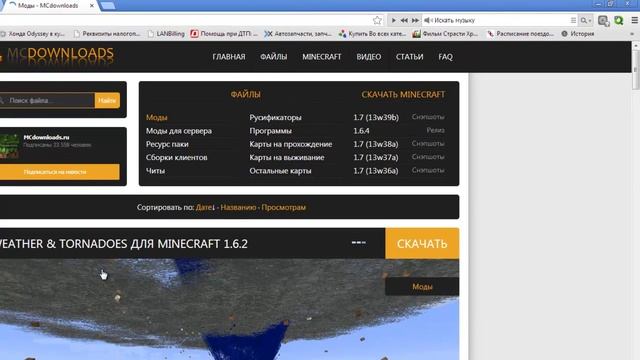Click the page vertical scrollbar thumb

click(636, 69)
